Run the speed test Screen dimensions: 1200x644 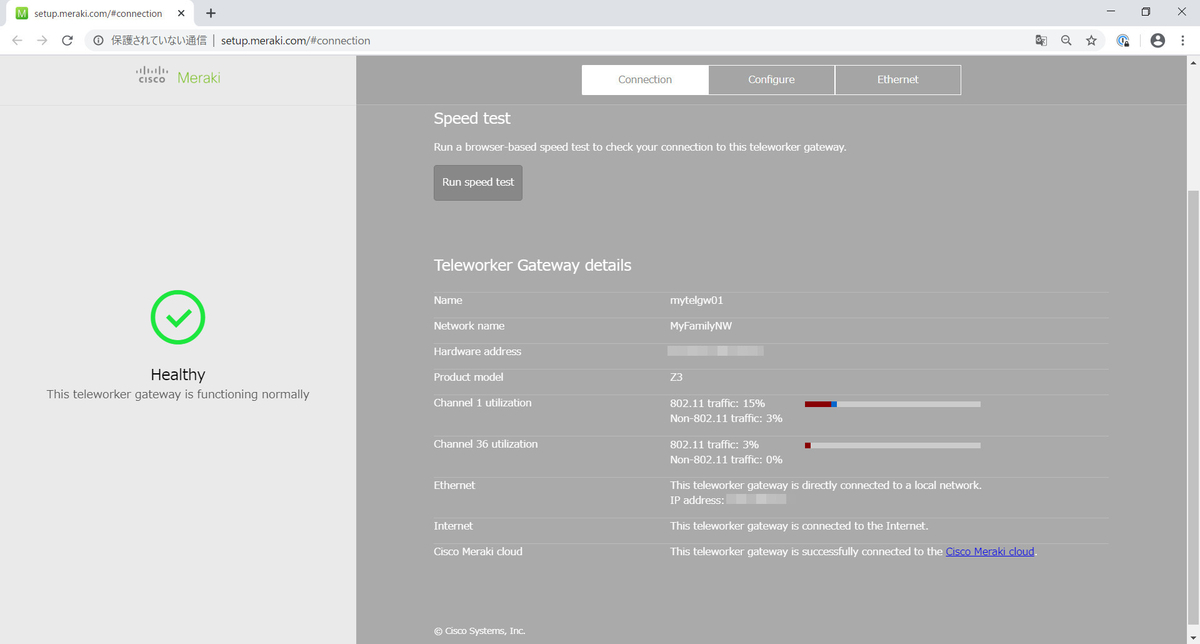tap(478, 183)
